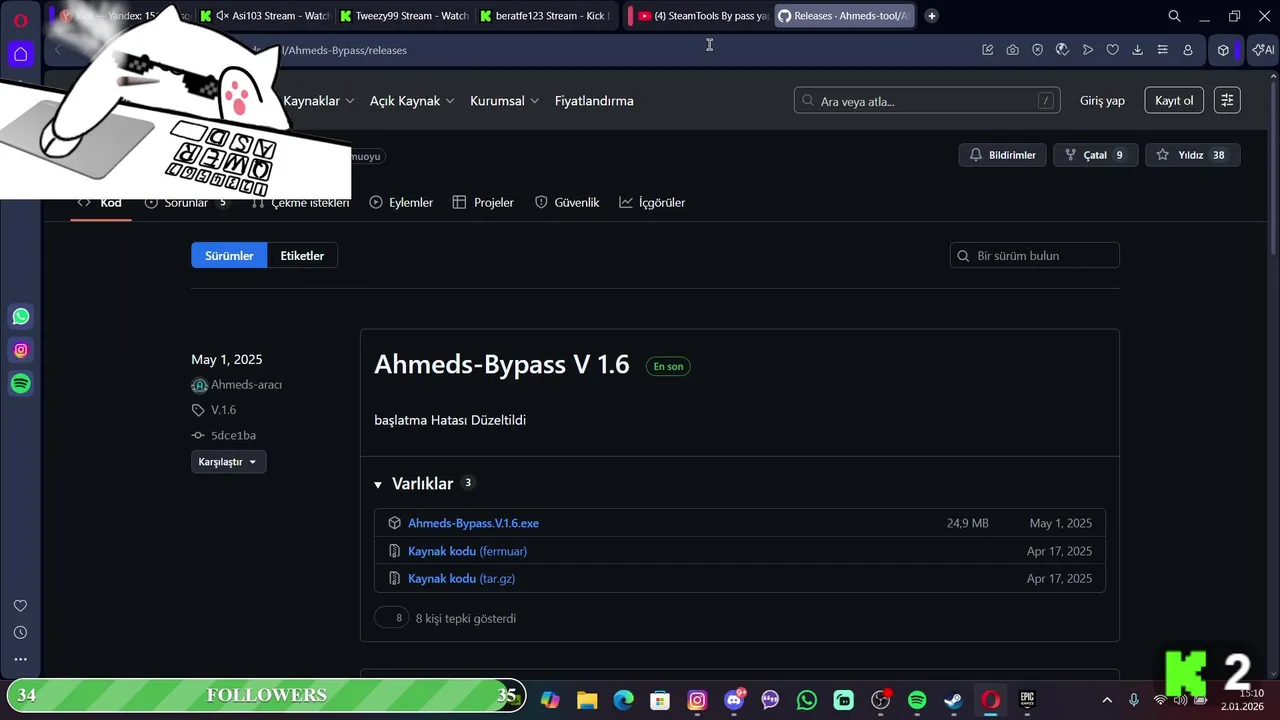Open Discord from the taskbar
The height and width of the screenshot is (720, 1280).
pos(734,700)
